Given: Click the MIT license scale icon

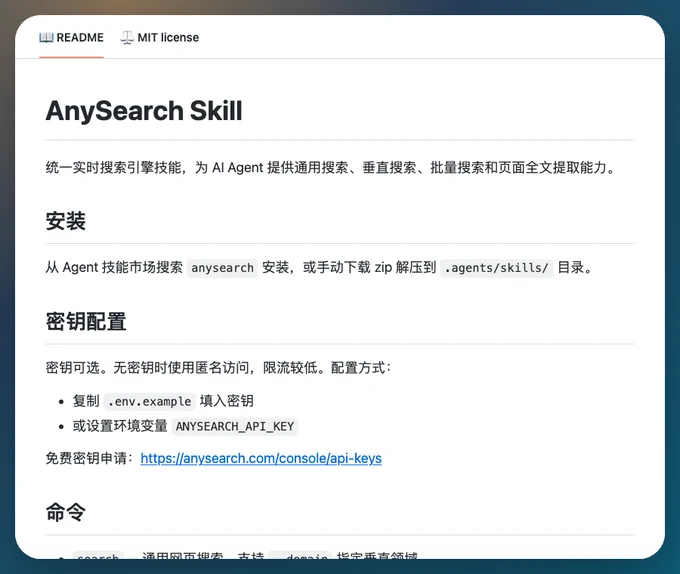Looking at the screenshot, I should tap(127, 38).
